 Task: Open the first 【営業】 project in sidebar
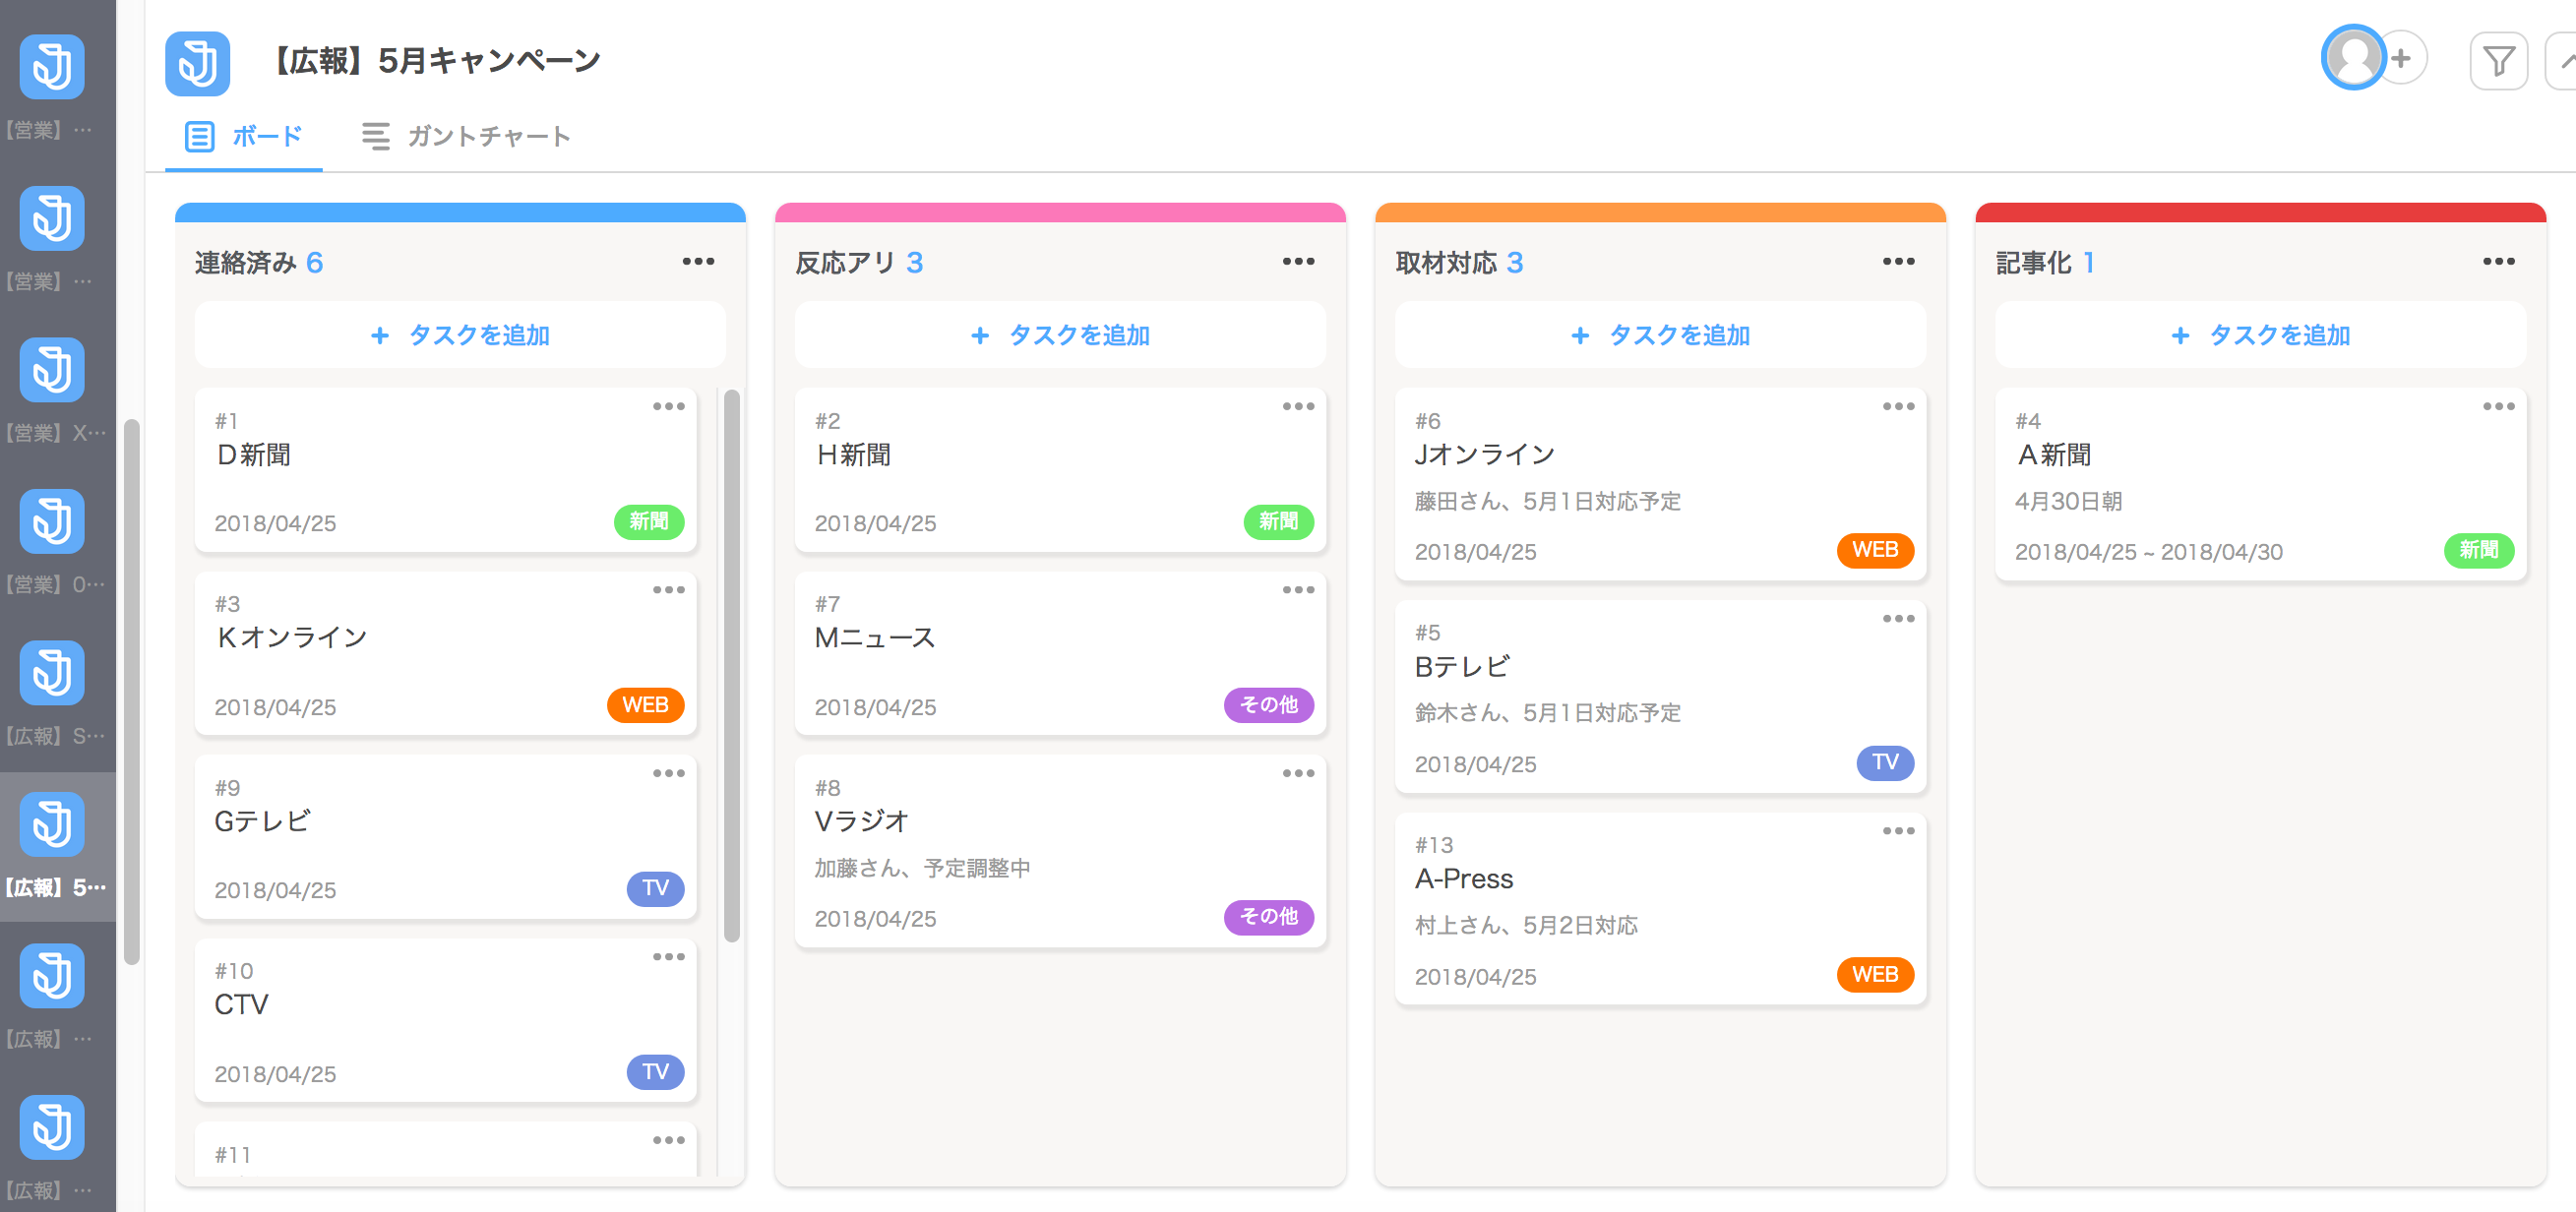pos(52,85)
